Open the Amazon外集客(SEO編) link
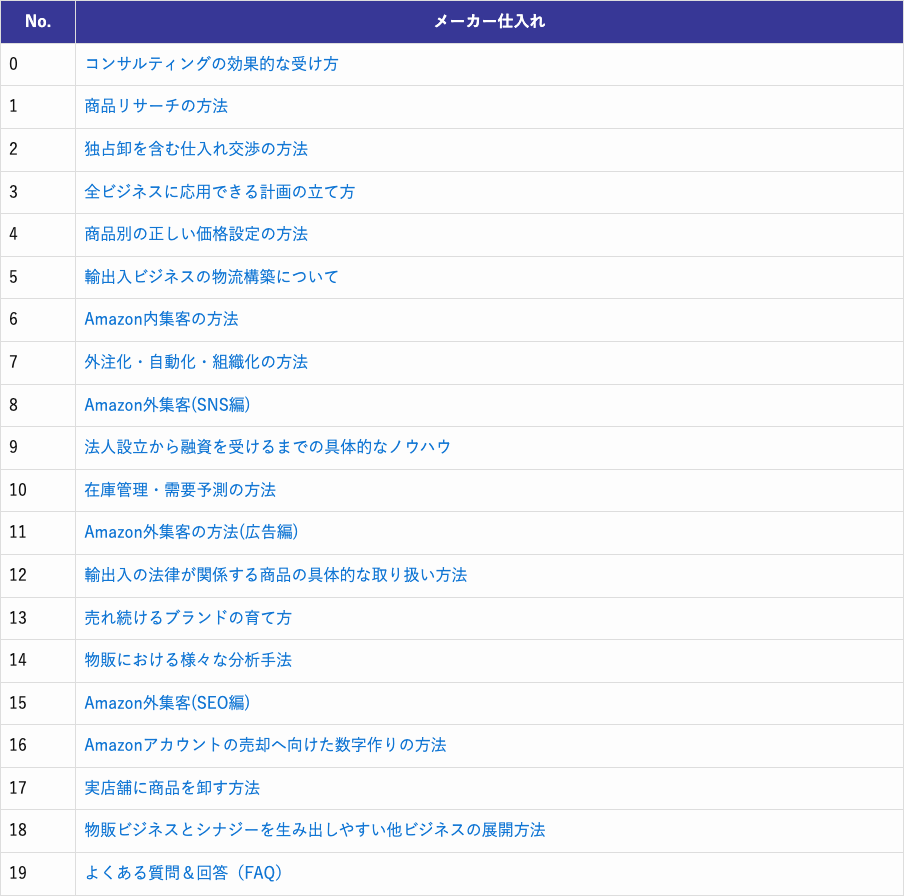The height and width of the screenshot is (896, 904). 165,703
